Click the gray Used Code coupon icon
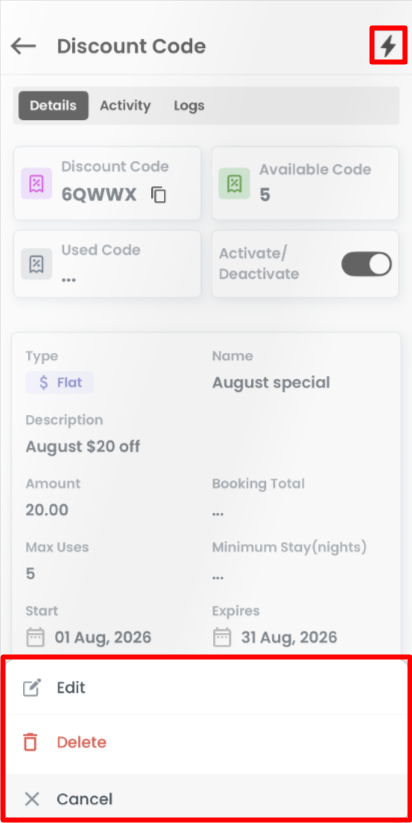 36,263
